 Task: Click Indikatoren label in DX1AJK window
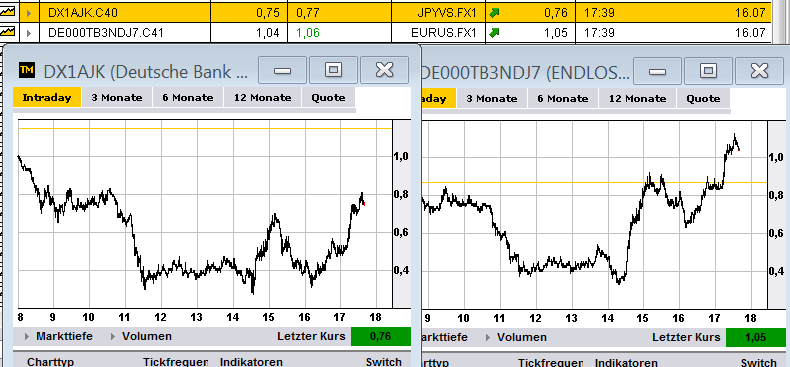tap(251, 361)
